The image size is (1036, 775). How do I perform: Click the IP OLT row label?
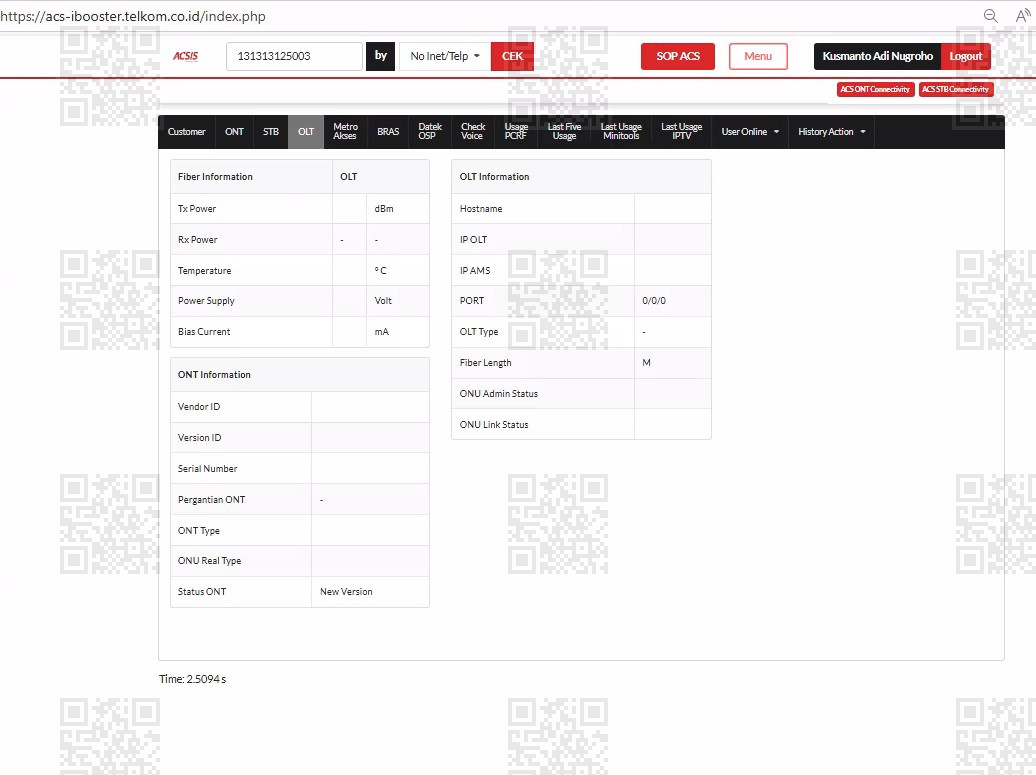click(x=473, y=240)
